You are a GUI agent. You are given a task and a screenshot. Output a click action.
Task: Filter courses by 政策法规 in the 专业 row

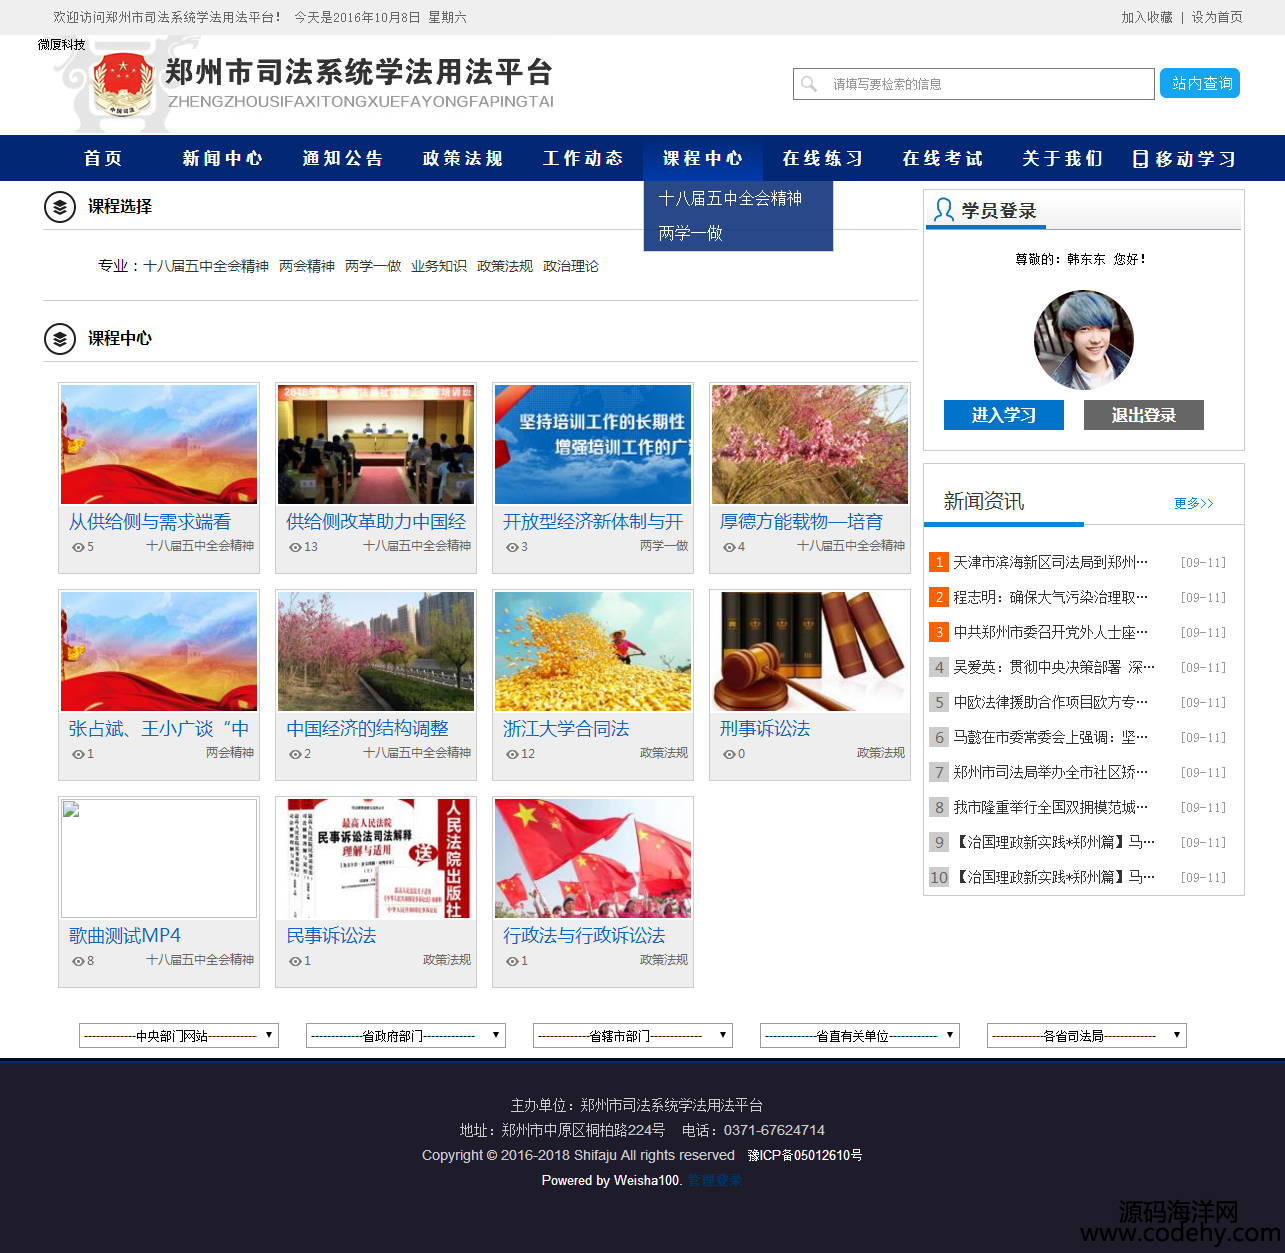505,266
